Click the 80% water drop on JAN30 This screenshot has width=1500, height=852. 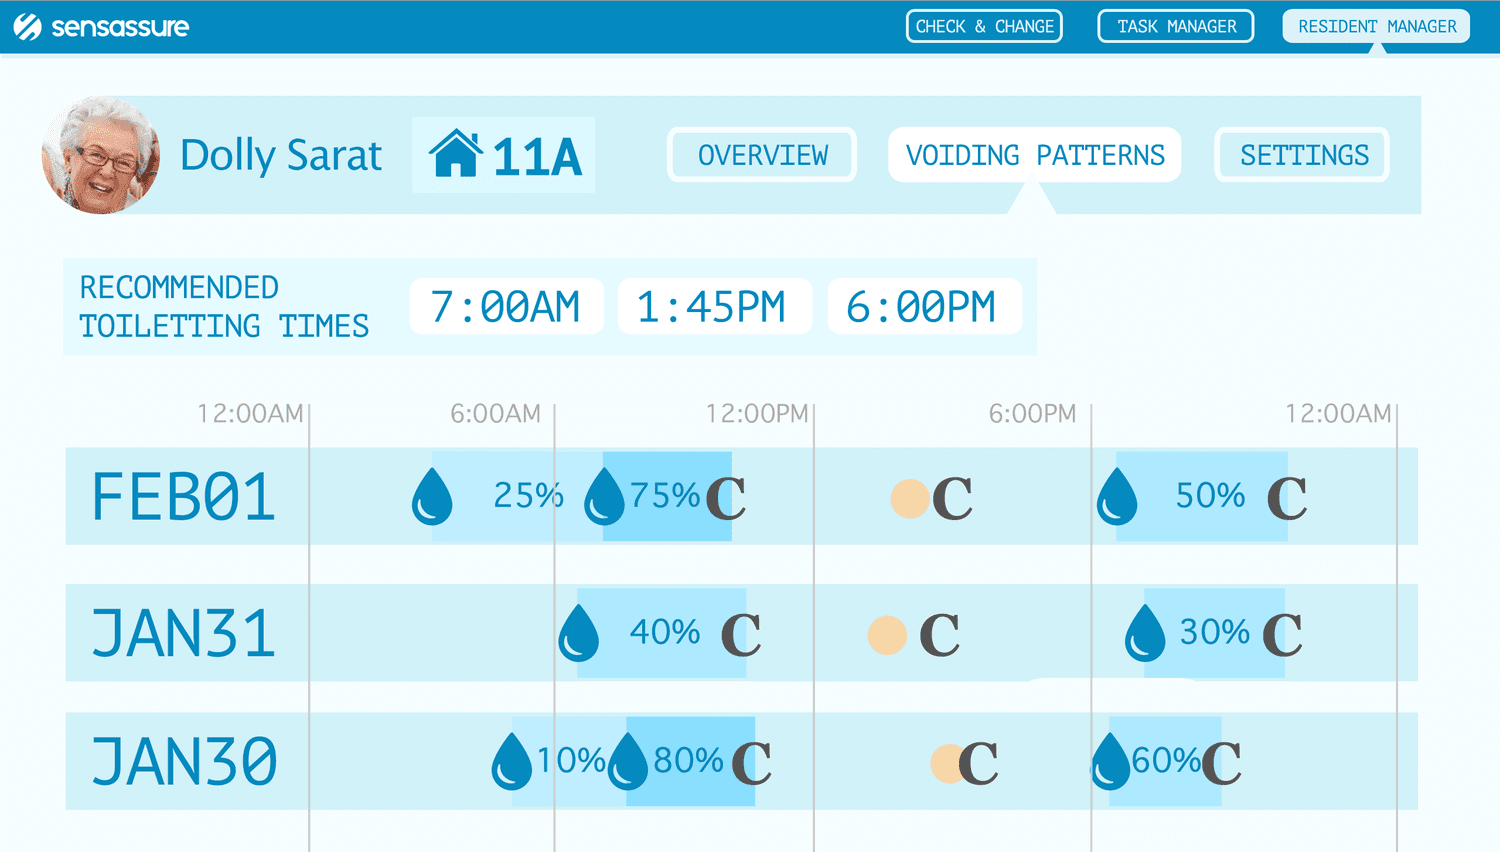pos(628,762)
